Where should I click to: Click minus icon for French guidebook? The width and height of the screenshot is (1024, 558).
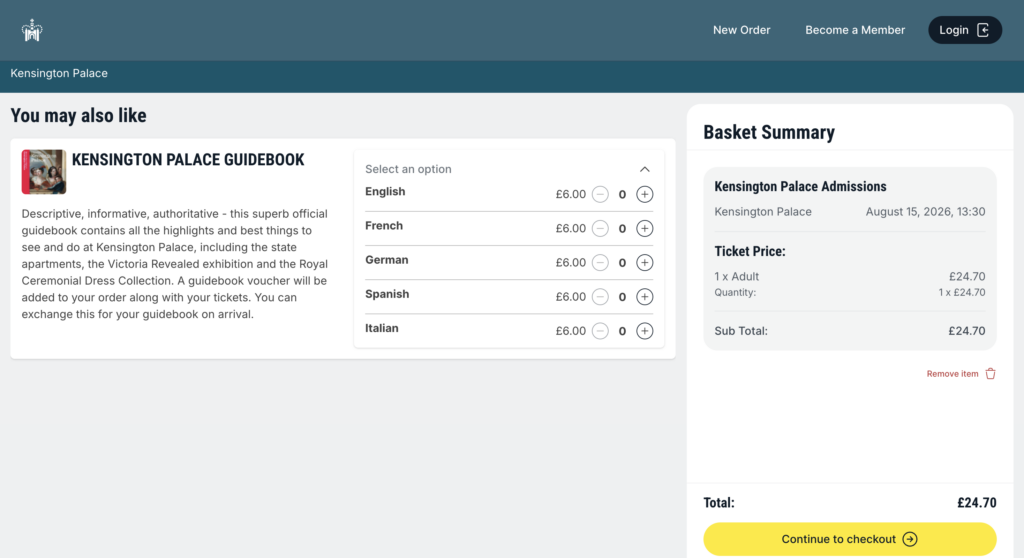(x=600, y=228)
